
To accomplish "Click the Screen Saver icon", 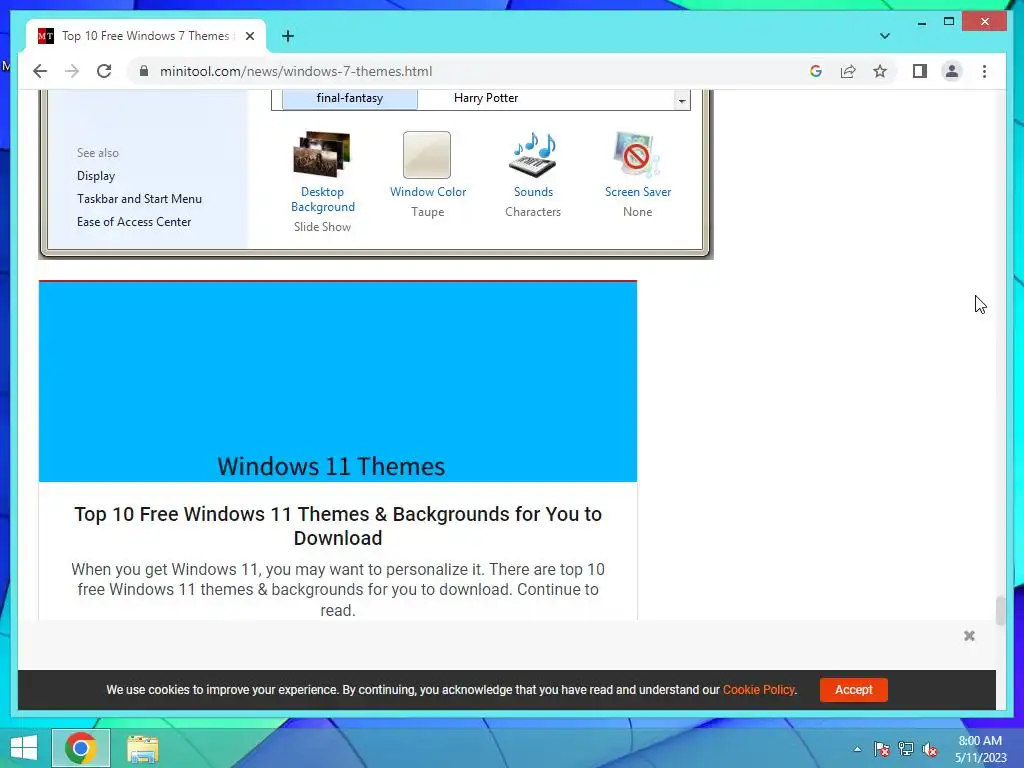I will [637, 155].
